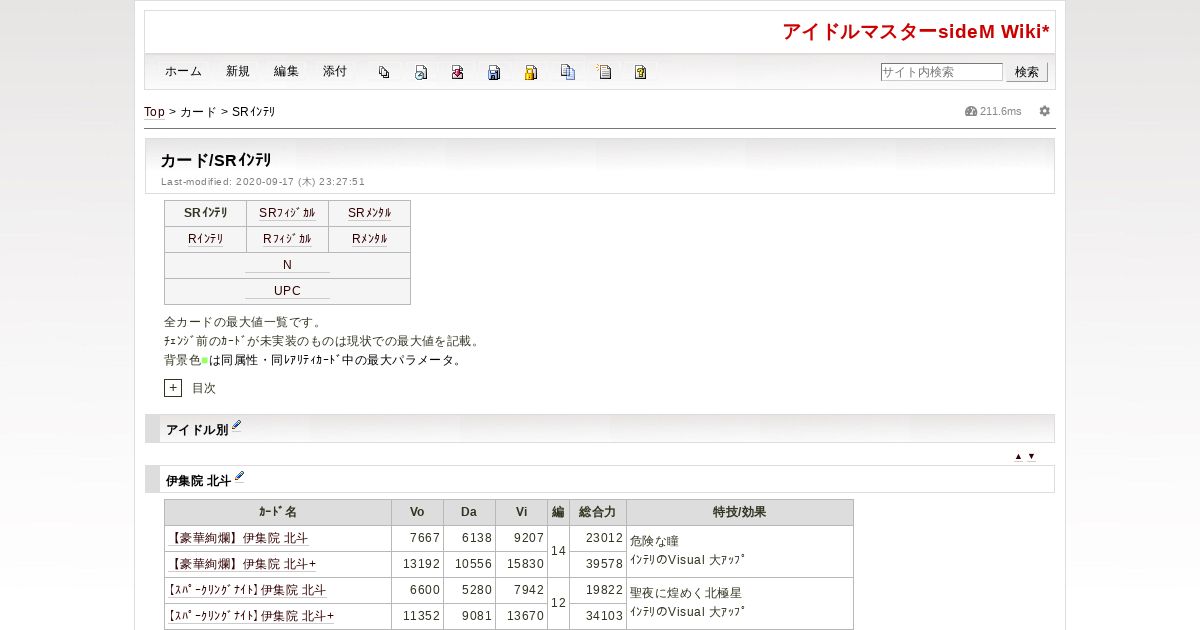The image size is (1200, 630).
Task: Open 【豪華絢爛】伊集院 北斗 card link
Action: [x=238, y=538]
